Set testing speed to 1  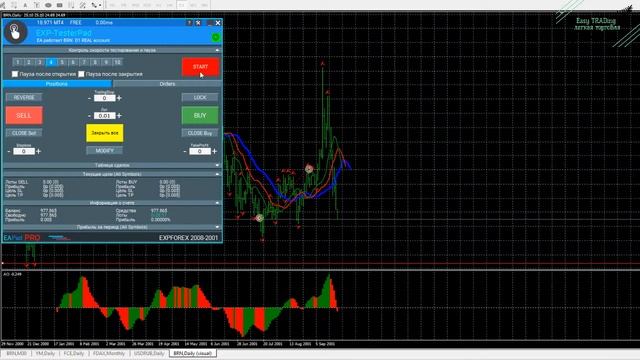click(x=18, y=62)
